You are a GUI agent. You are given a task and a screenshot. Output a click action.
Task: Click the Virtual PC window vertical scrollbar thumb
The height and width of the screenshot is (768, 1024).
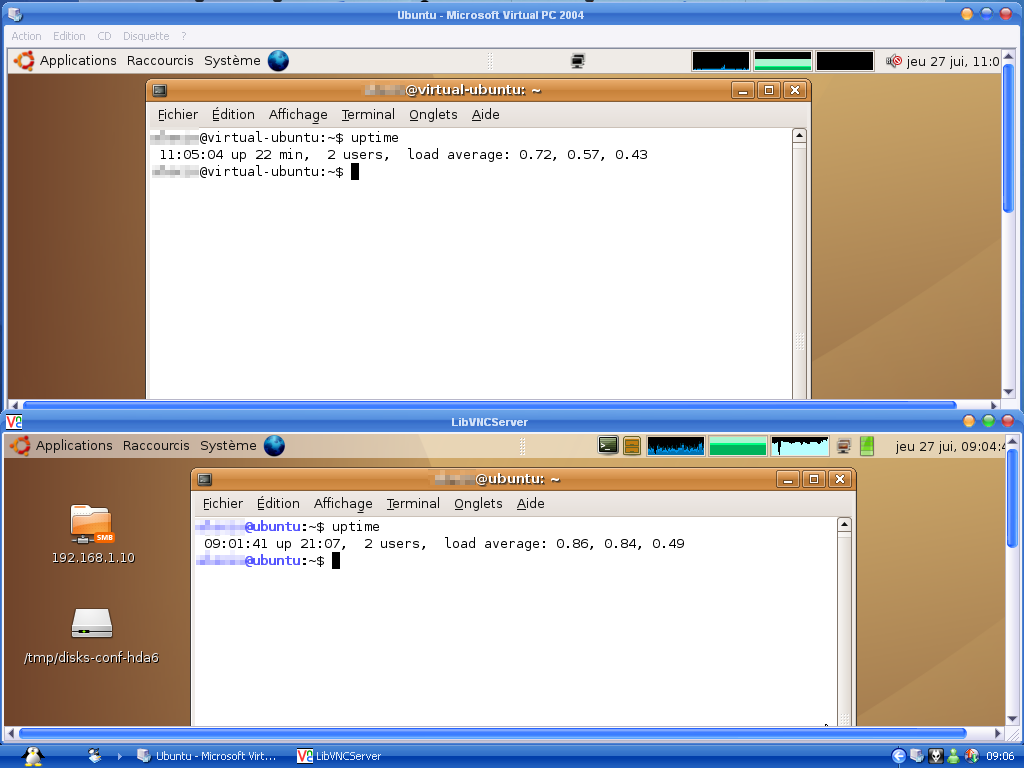pos(1008,138)
